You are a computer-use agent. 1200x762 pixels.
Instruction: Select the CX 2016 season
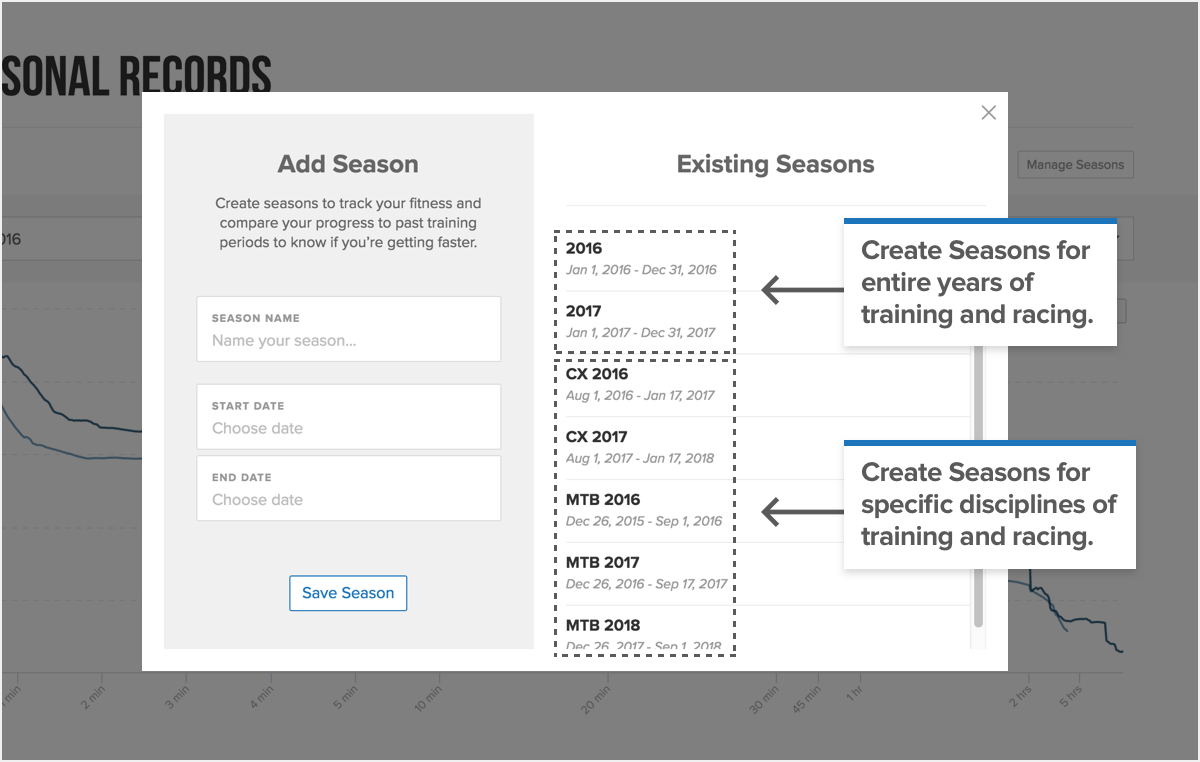tap(768, 385)
